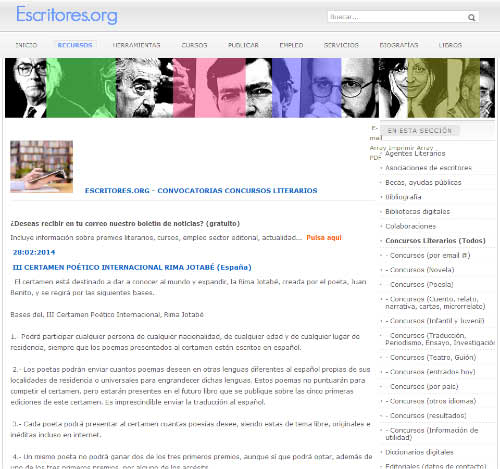Open Concursos (Poesía) link
The height and width of the screenshot is (469, 500).
[x=419, y=284]
